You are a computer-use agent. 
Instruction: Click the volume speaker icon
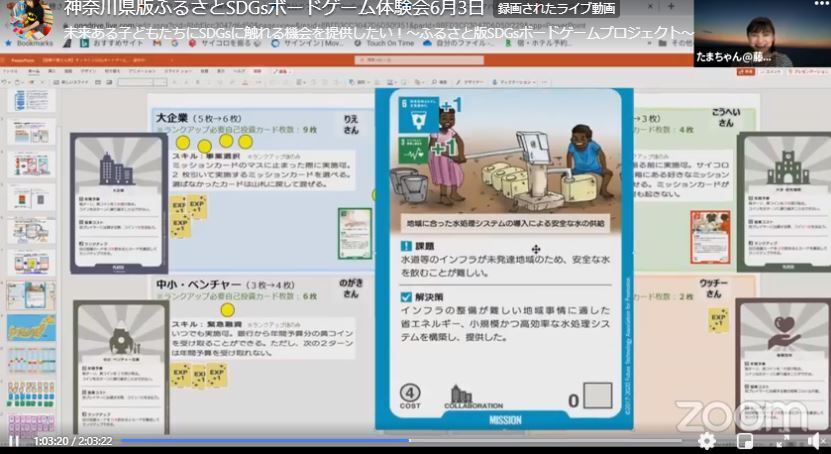click(814, 440)
